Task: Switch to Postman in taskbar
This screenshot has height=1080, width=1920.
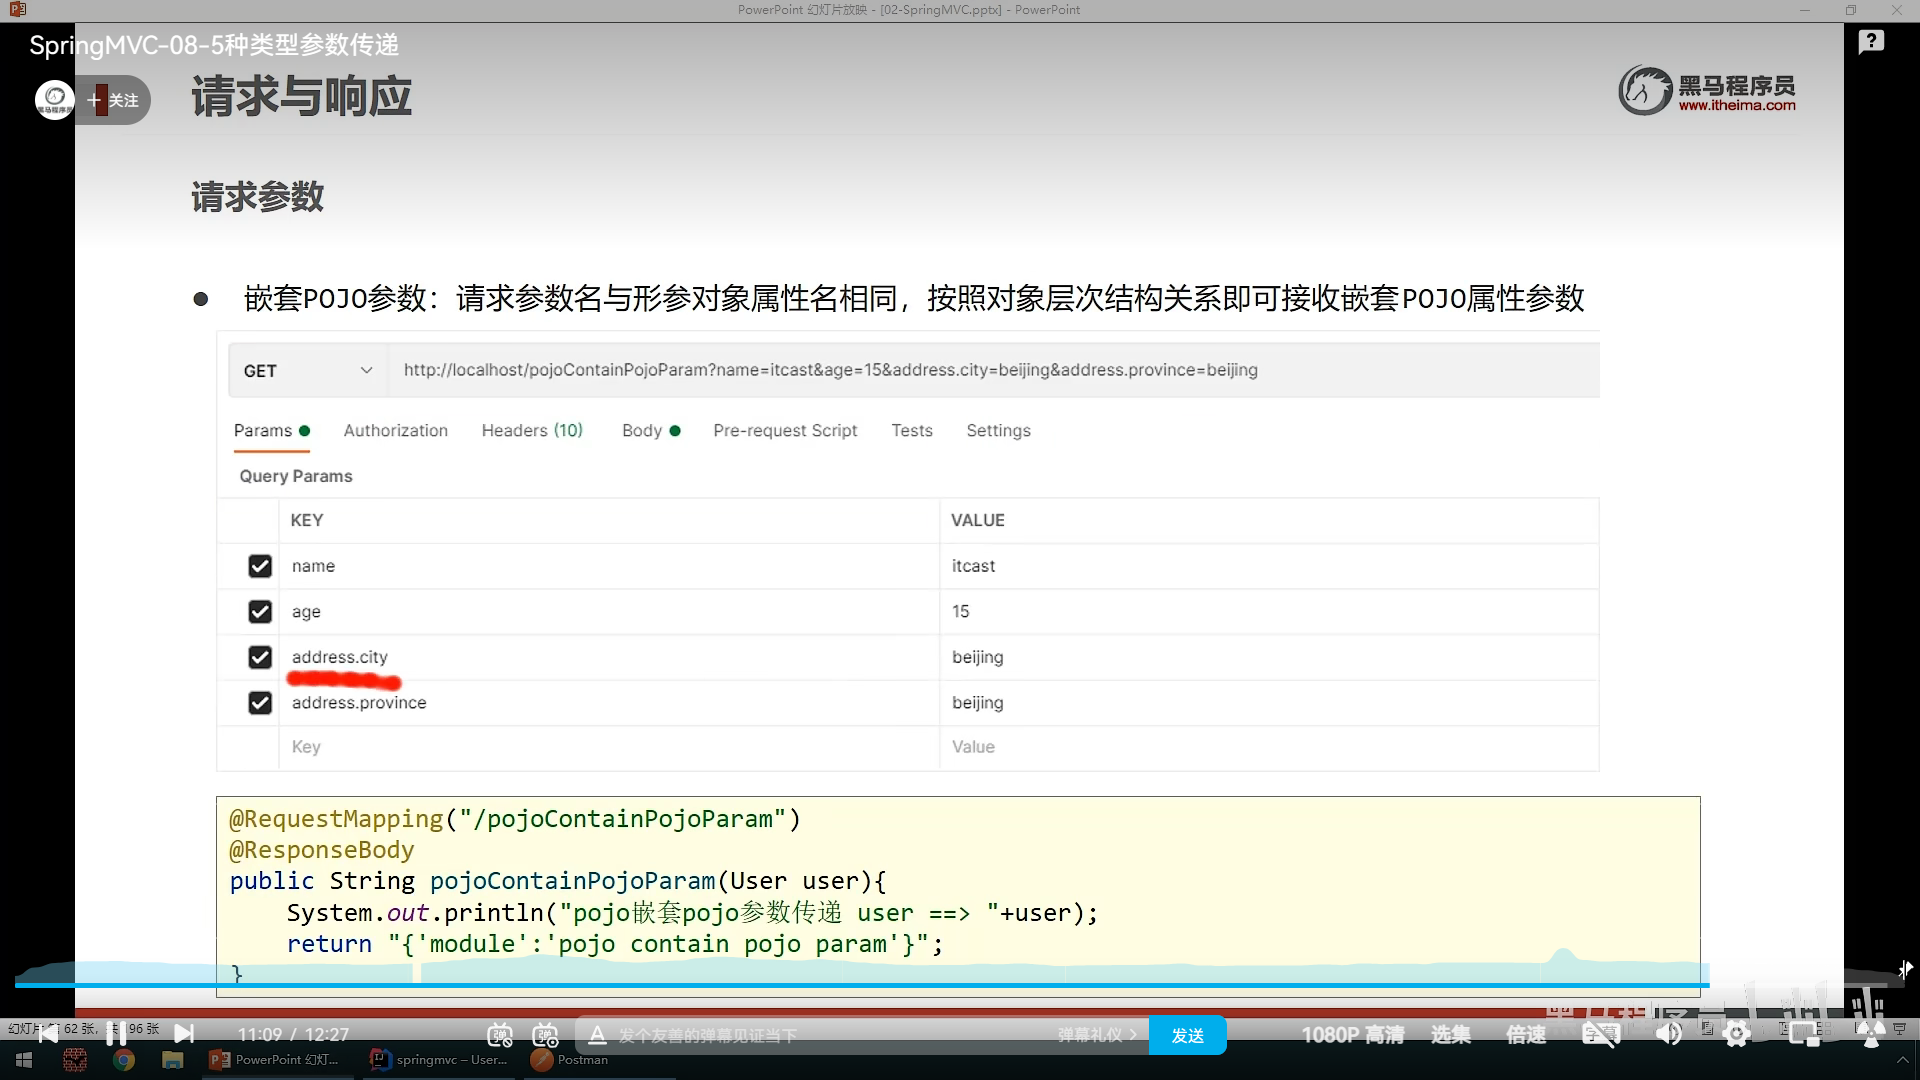Action: (x=570, y=1060)
